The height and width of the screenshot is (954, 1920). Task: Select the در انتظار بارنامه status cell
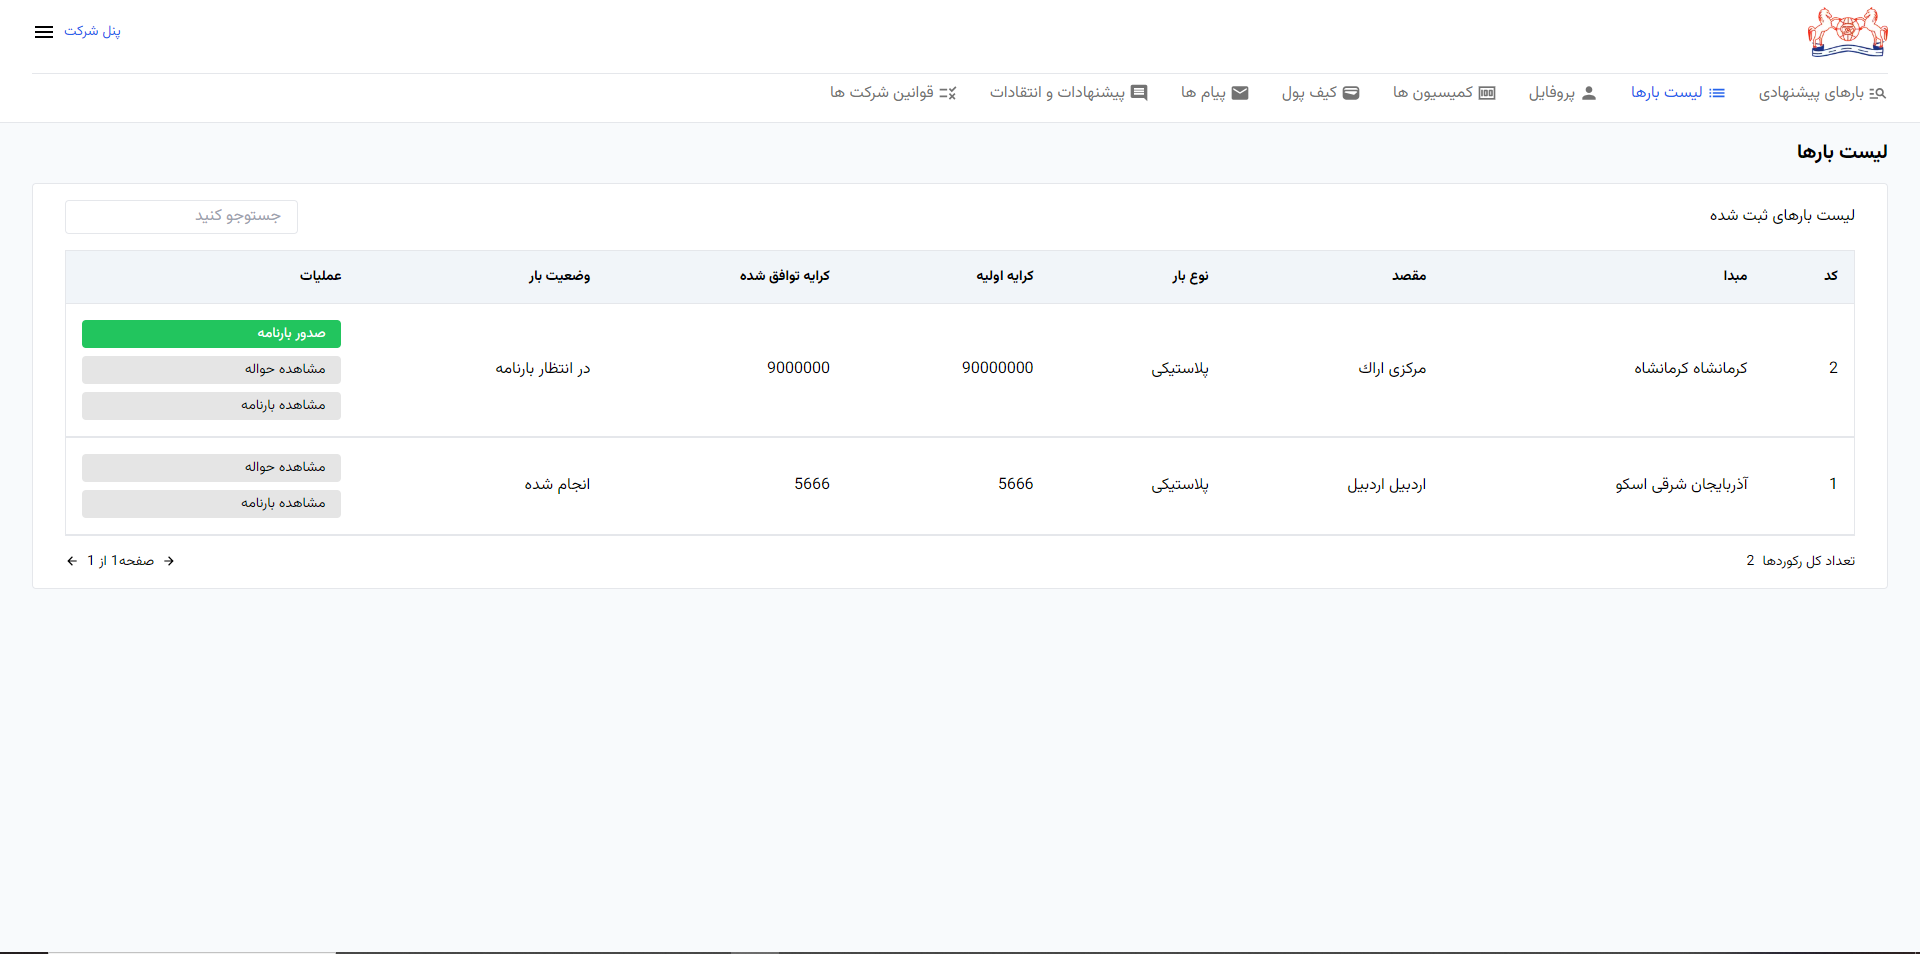pyautogui.click(x=543, y=369)
